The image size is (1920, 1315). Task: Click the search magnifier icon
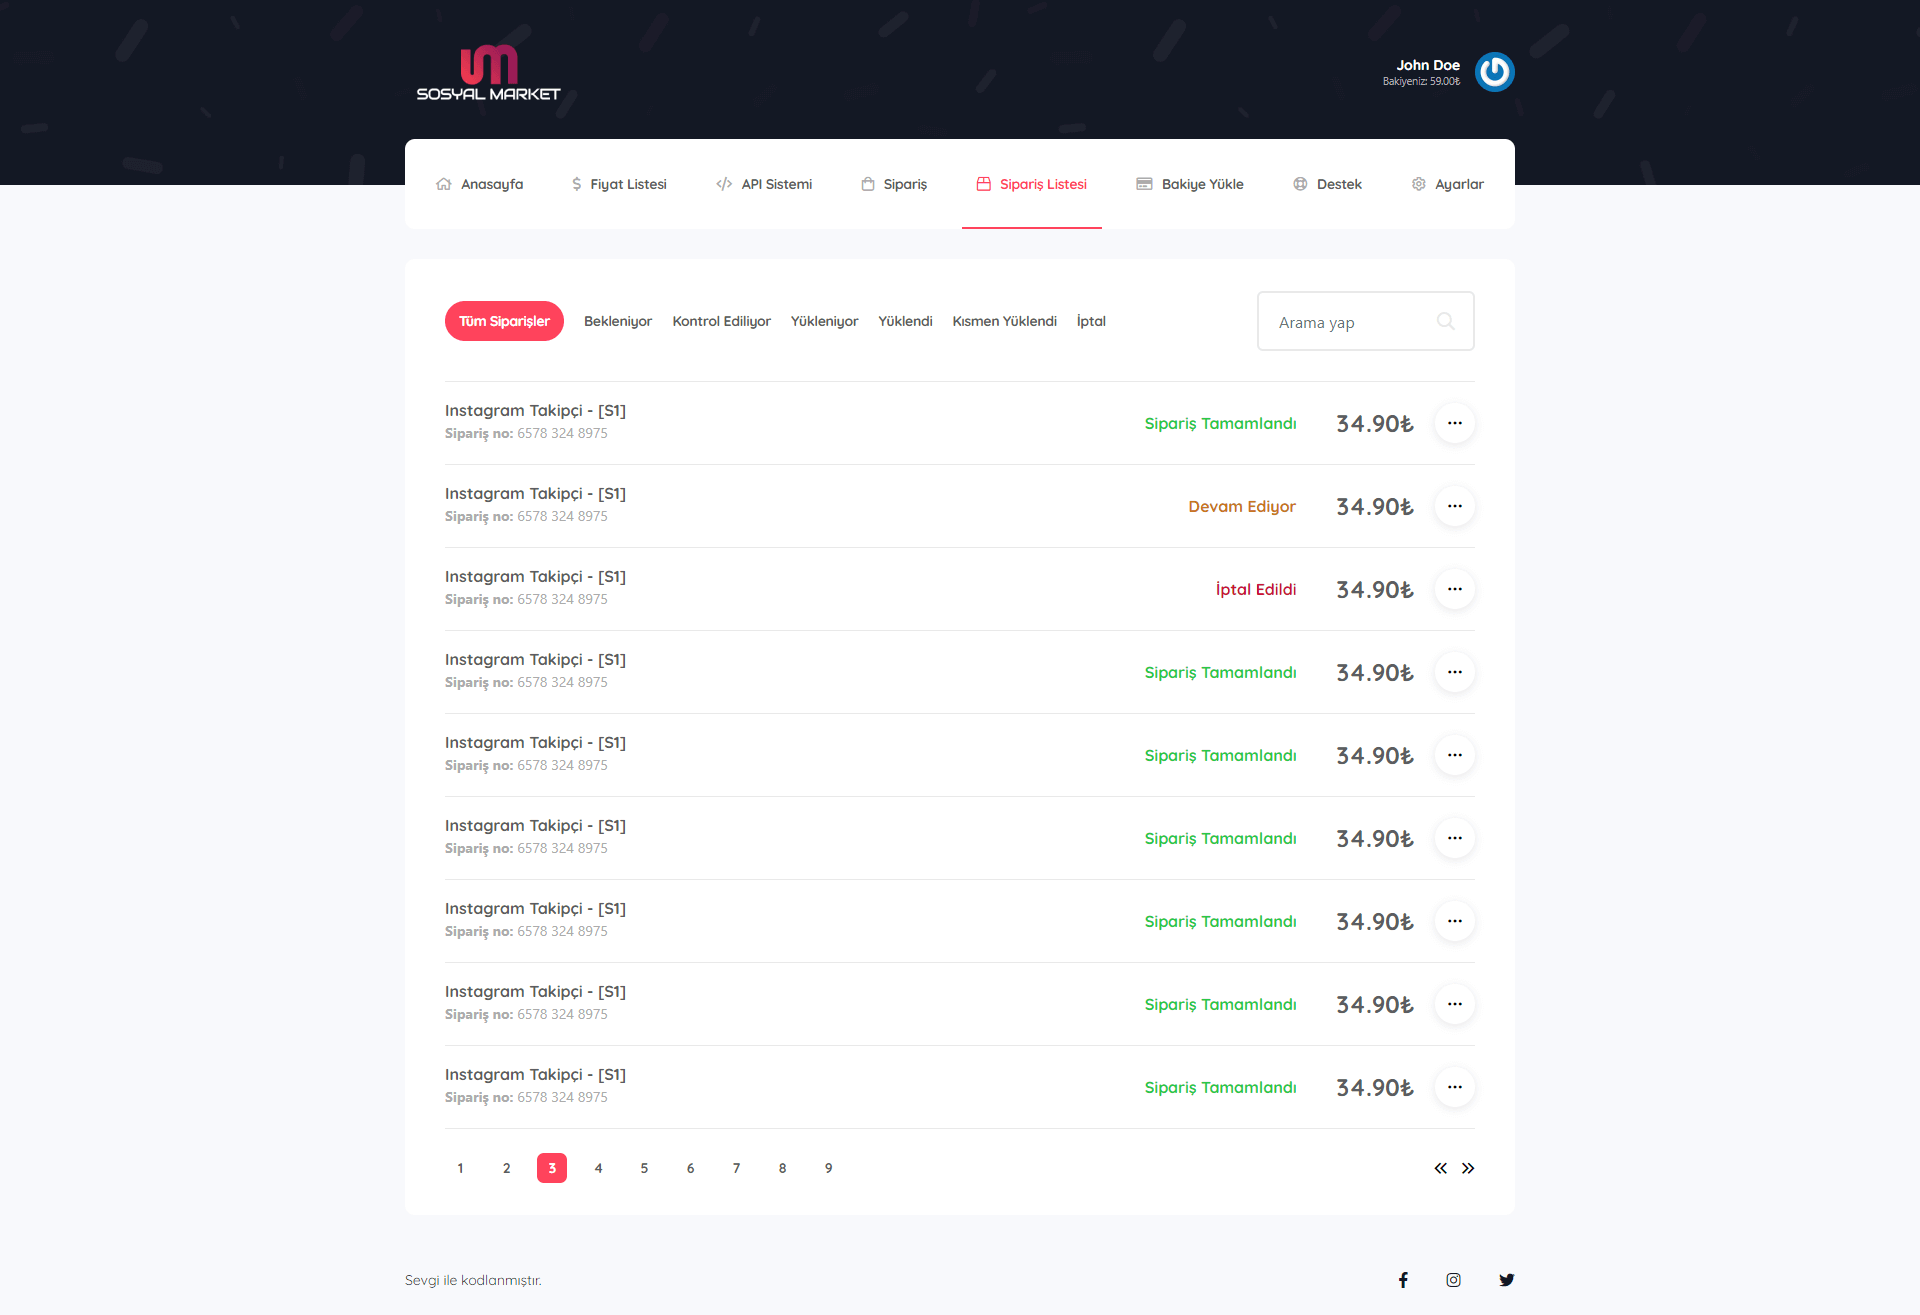(1445, 321)
